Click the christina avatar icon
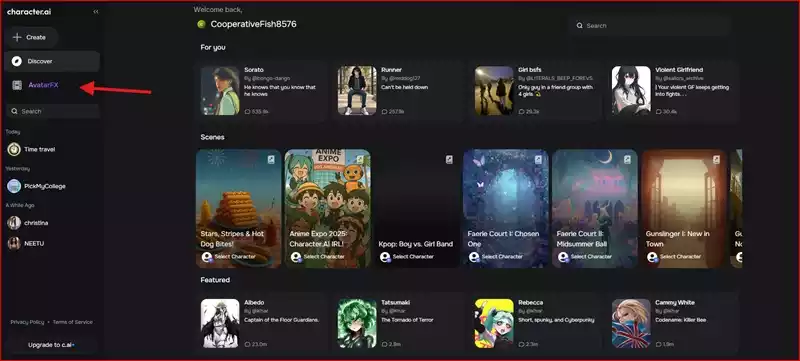This screenshot has height=361, width=800. click(x=14, y=223)
